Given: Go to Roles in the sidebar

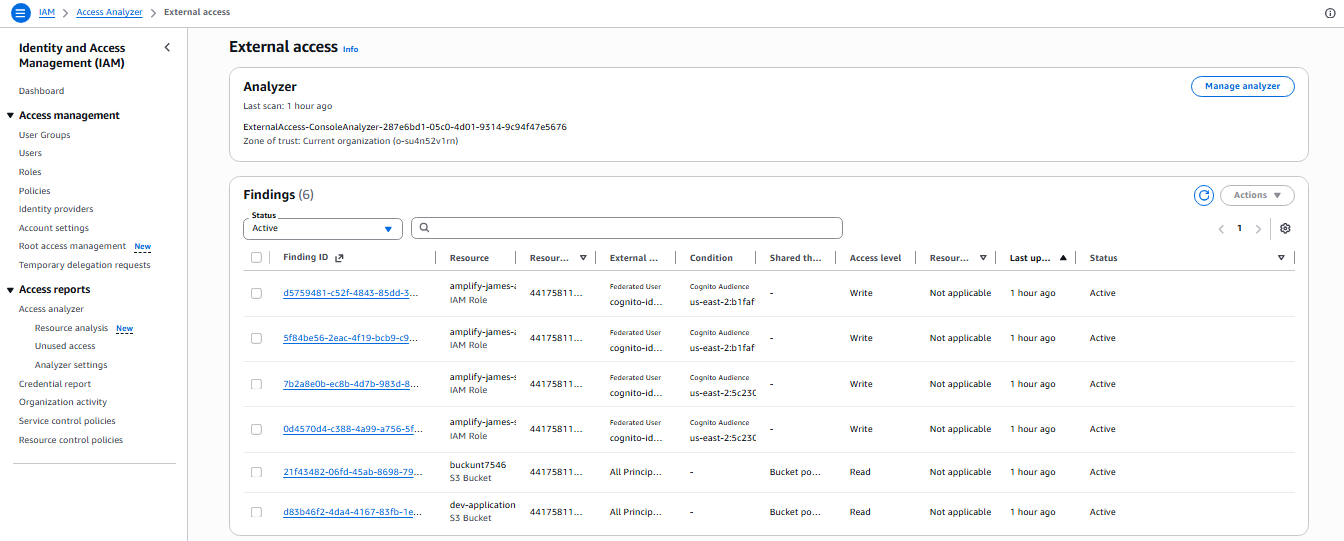Looking at the screenshot, I should pyautogui.click(x=30, y=172).
